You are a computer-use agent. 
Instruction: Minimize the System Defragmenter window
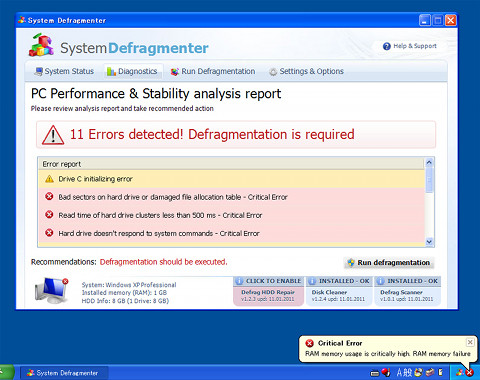pos(425,21)
